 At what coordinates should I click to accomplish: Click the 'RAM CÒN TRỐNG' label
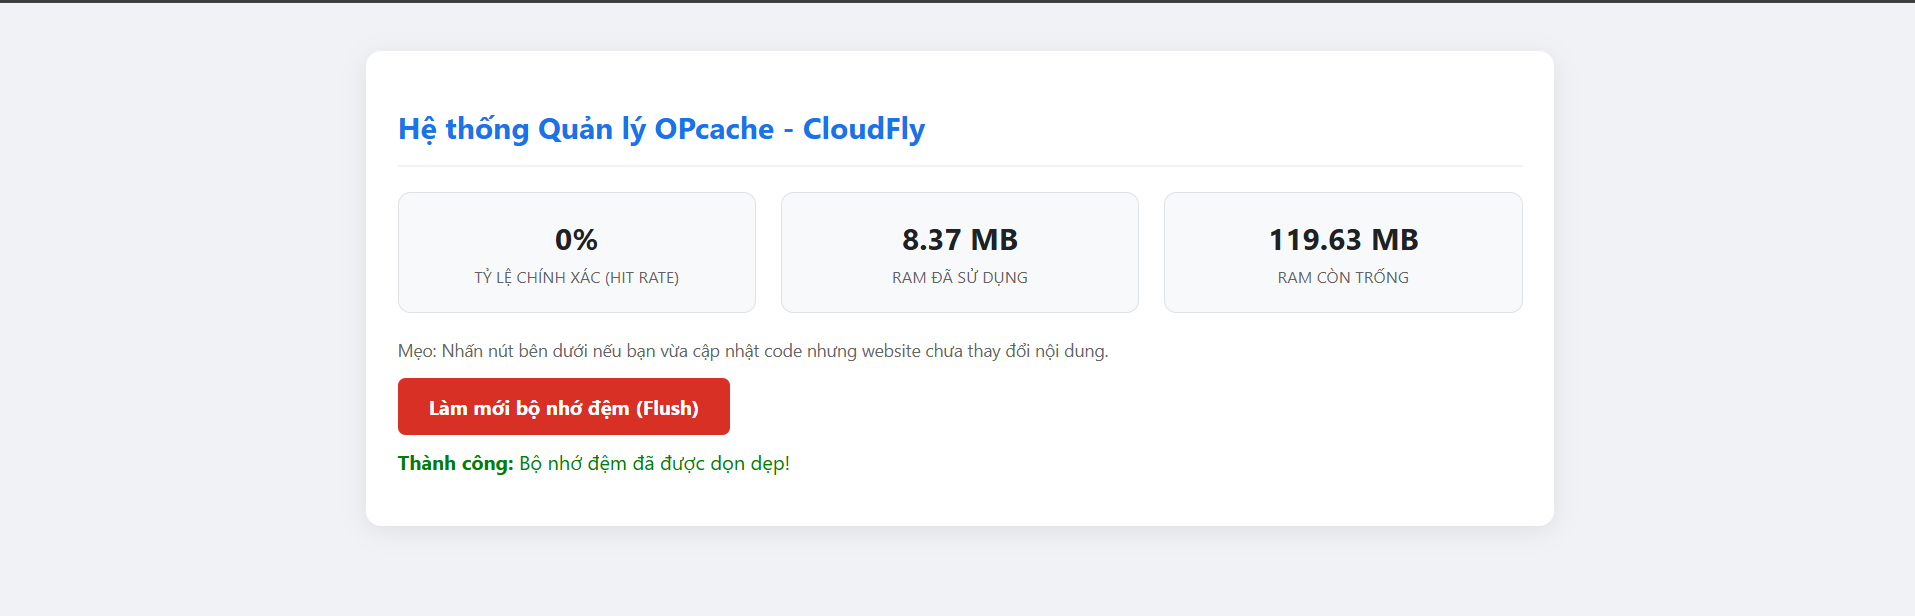[x=1343, y=278]
